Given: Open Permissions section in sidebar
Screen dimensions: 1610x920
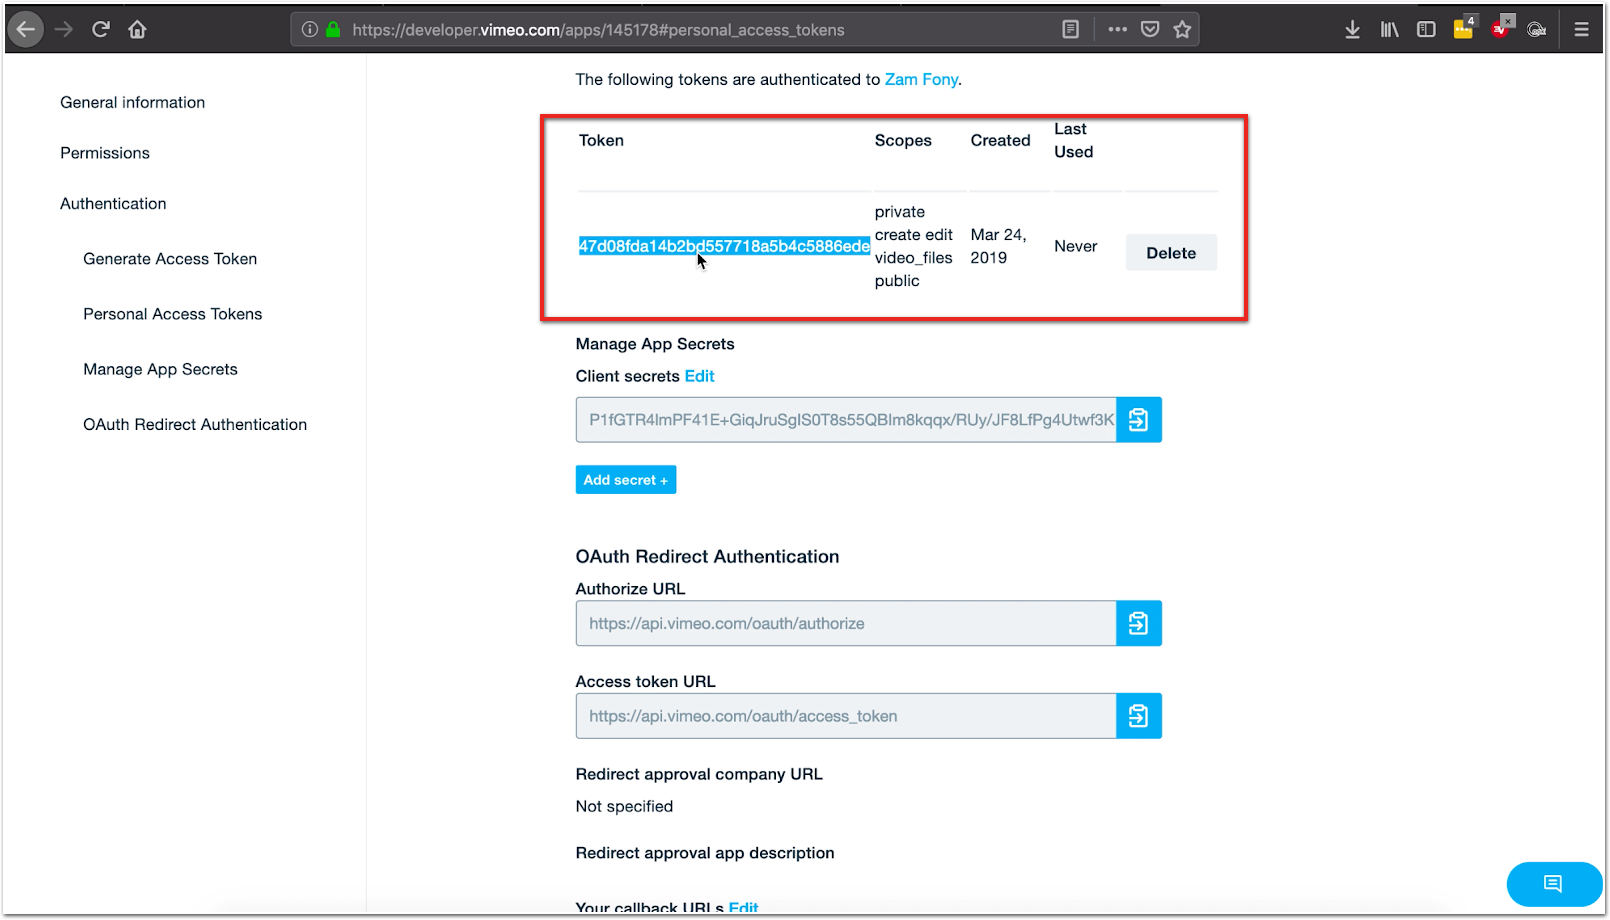Looking at the screenshot, I should [105, 153].
